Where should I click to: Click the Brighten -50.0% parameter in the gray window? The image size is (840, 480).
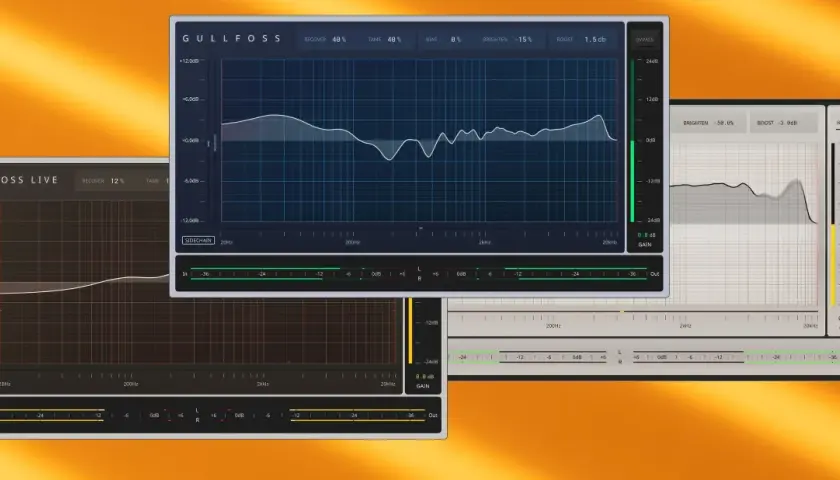pos(708,123)
